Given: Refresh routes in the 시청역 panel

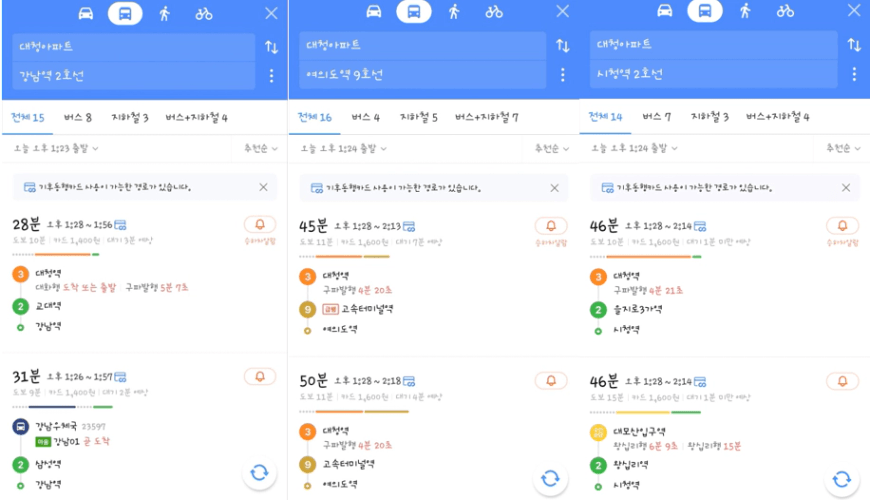Looking at the screenshot, I should click(842, 479).
